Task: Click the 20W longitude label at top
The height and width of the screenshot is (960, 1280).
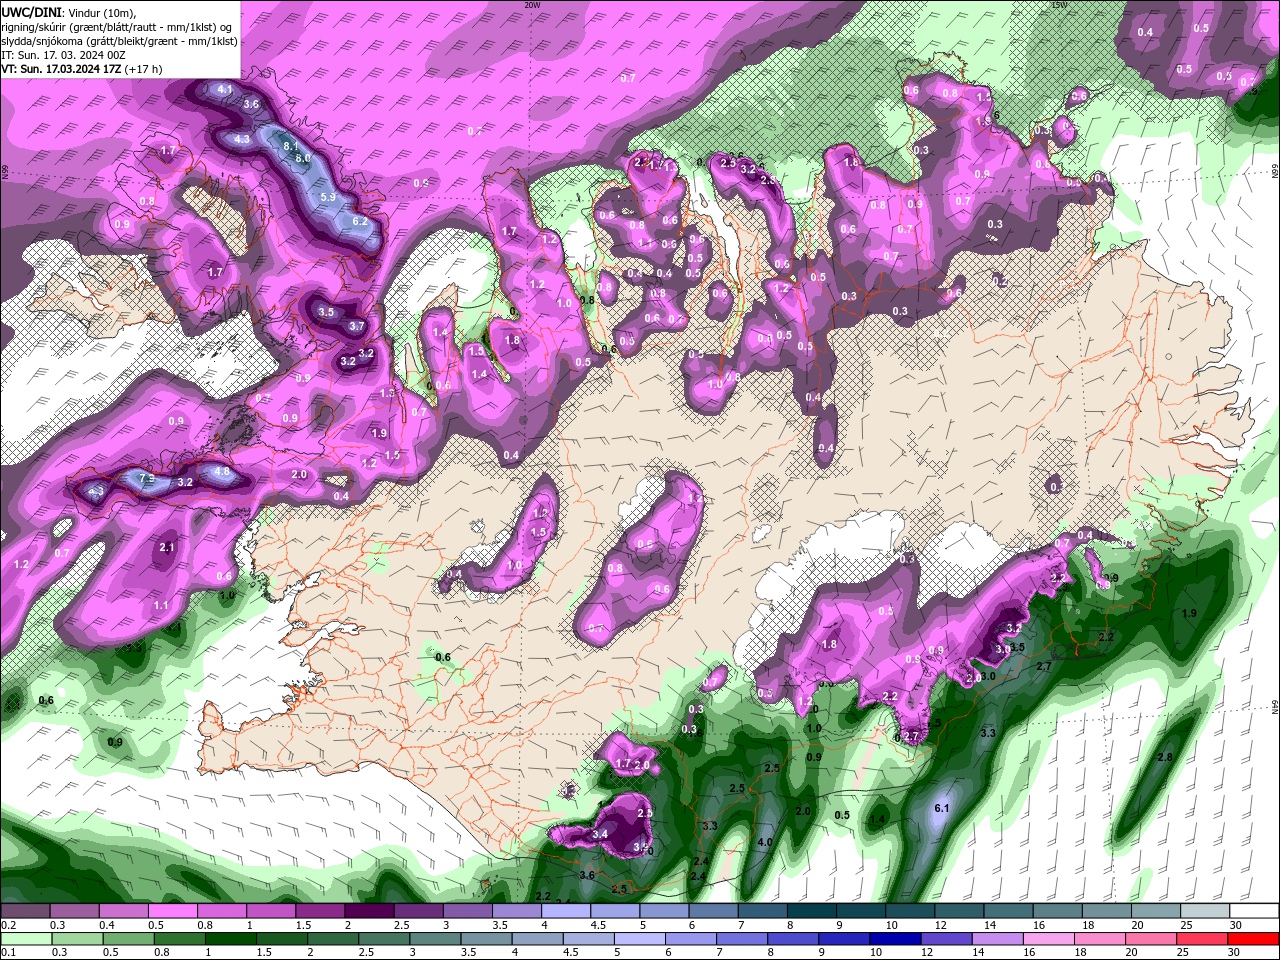Action: tap(532, 5)
